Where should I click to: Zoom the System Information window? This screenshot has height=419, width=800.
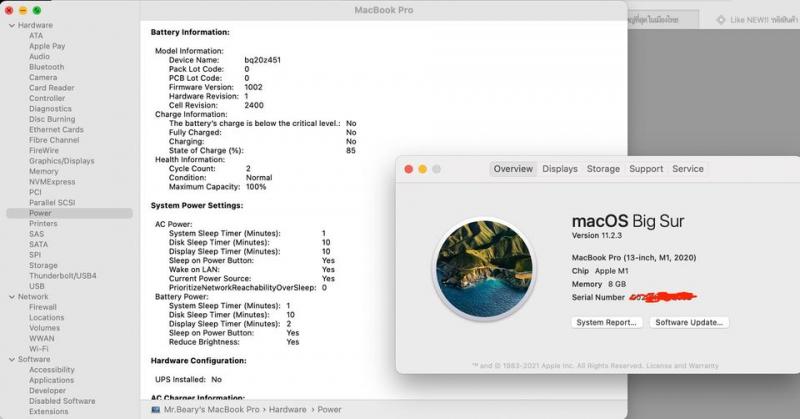coord(37,10)
